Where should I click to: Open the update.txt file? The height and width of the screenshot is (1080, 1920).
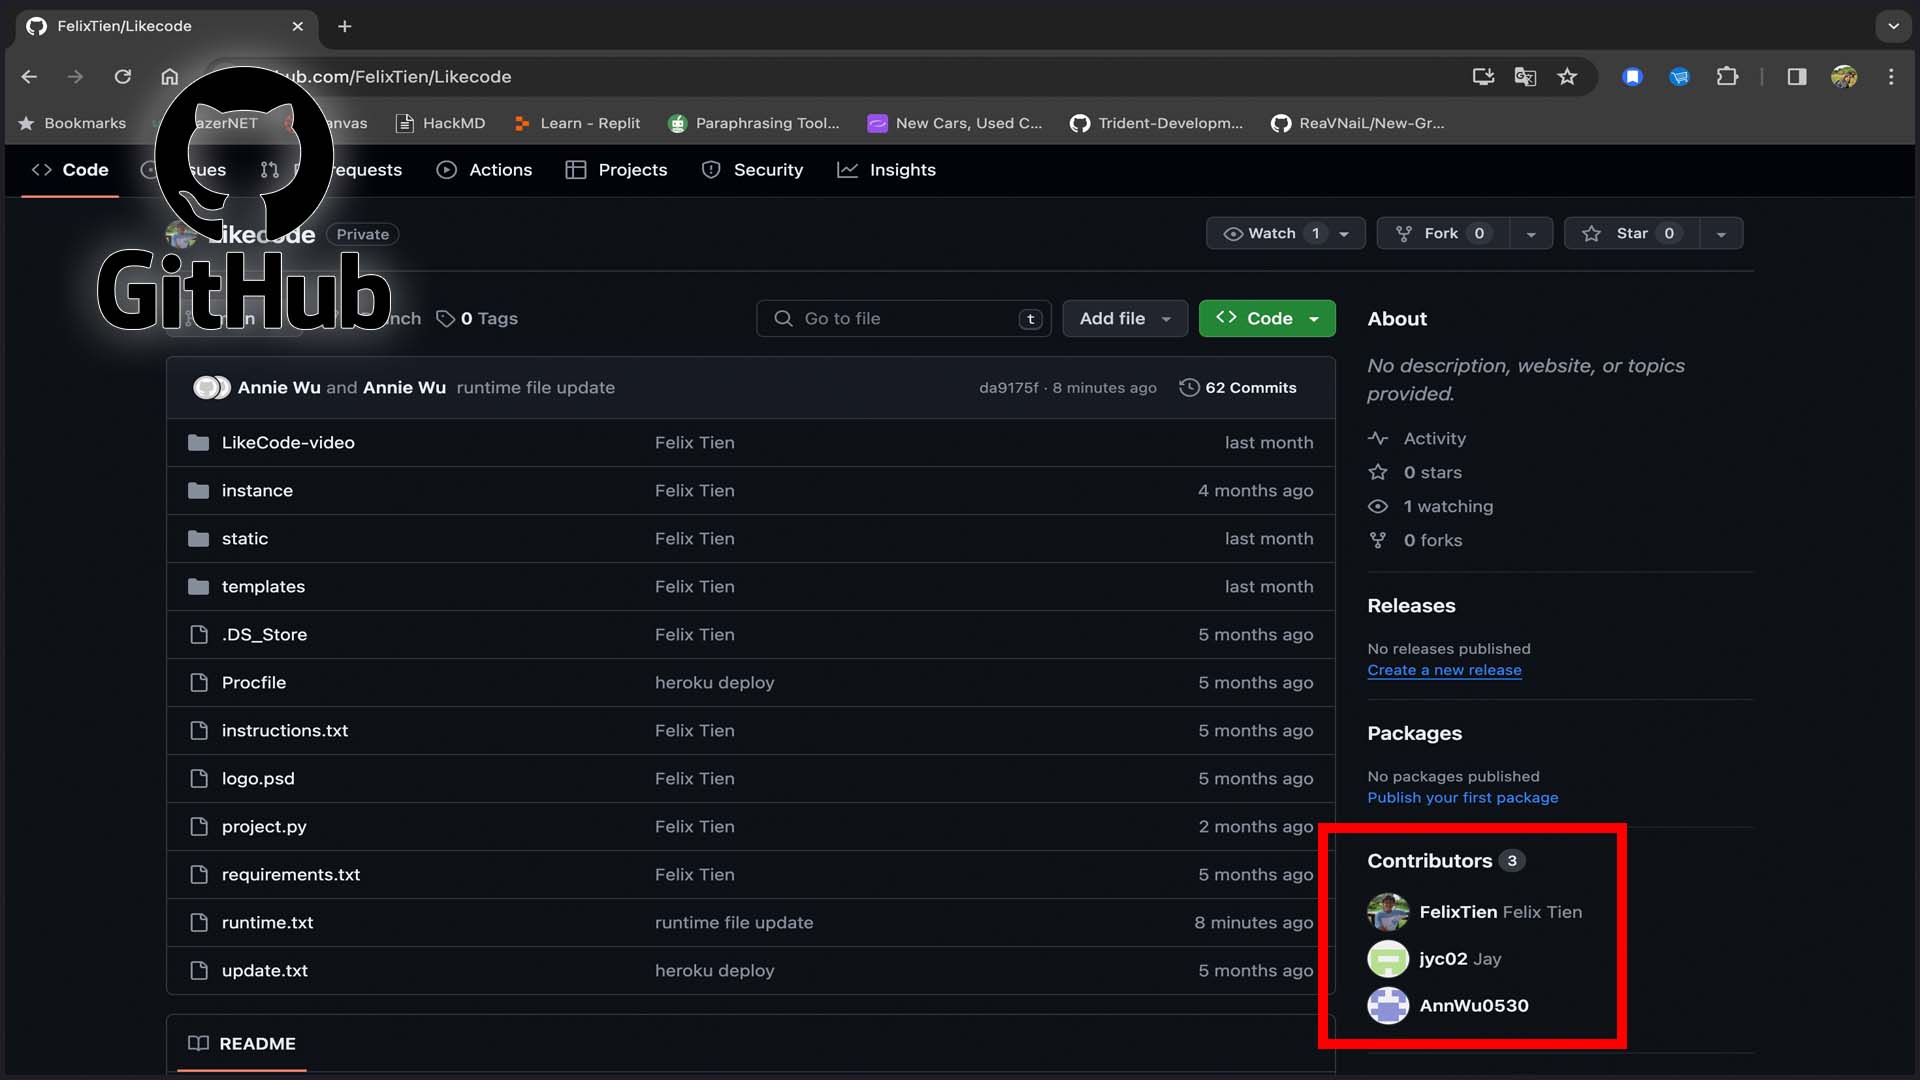point(265,971)
